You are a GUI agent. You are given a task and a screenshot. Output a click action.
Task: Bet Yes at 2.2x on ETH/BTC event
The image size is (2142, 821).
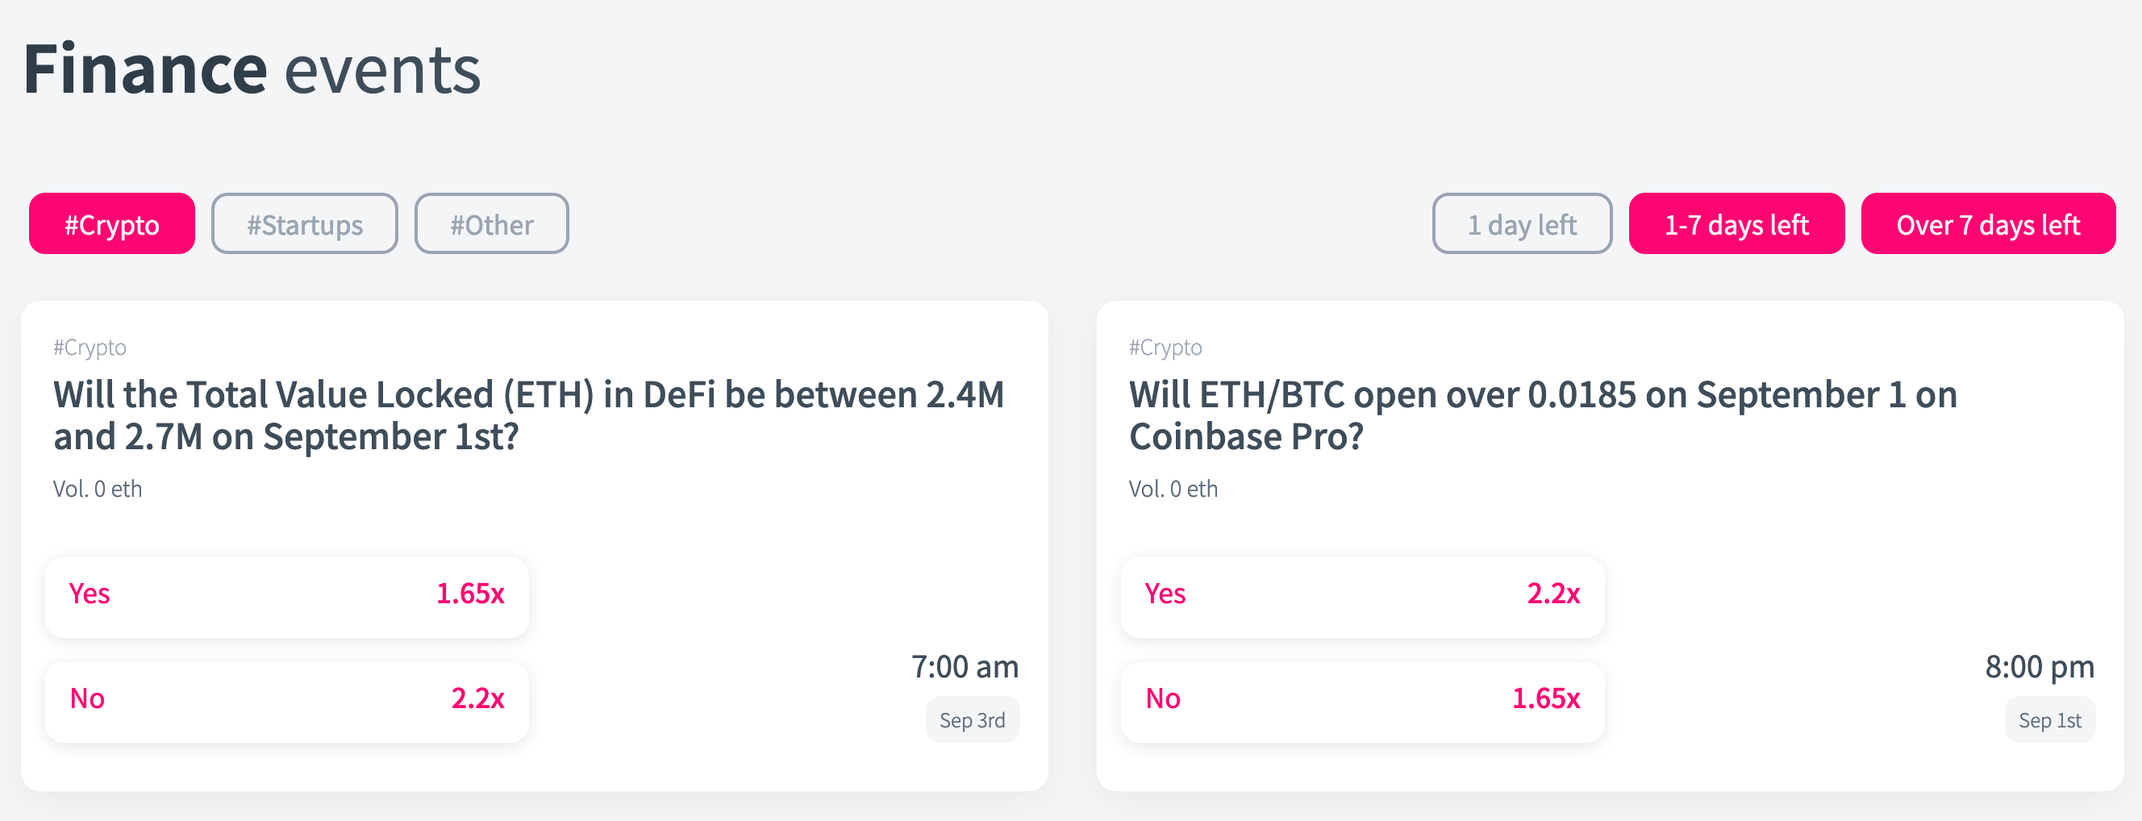coord(1363,597)
